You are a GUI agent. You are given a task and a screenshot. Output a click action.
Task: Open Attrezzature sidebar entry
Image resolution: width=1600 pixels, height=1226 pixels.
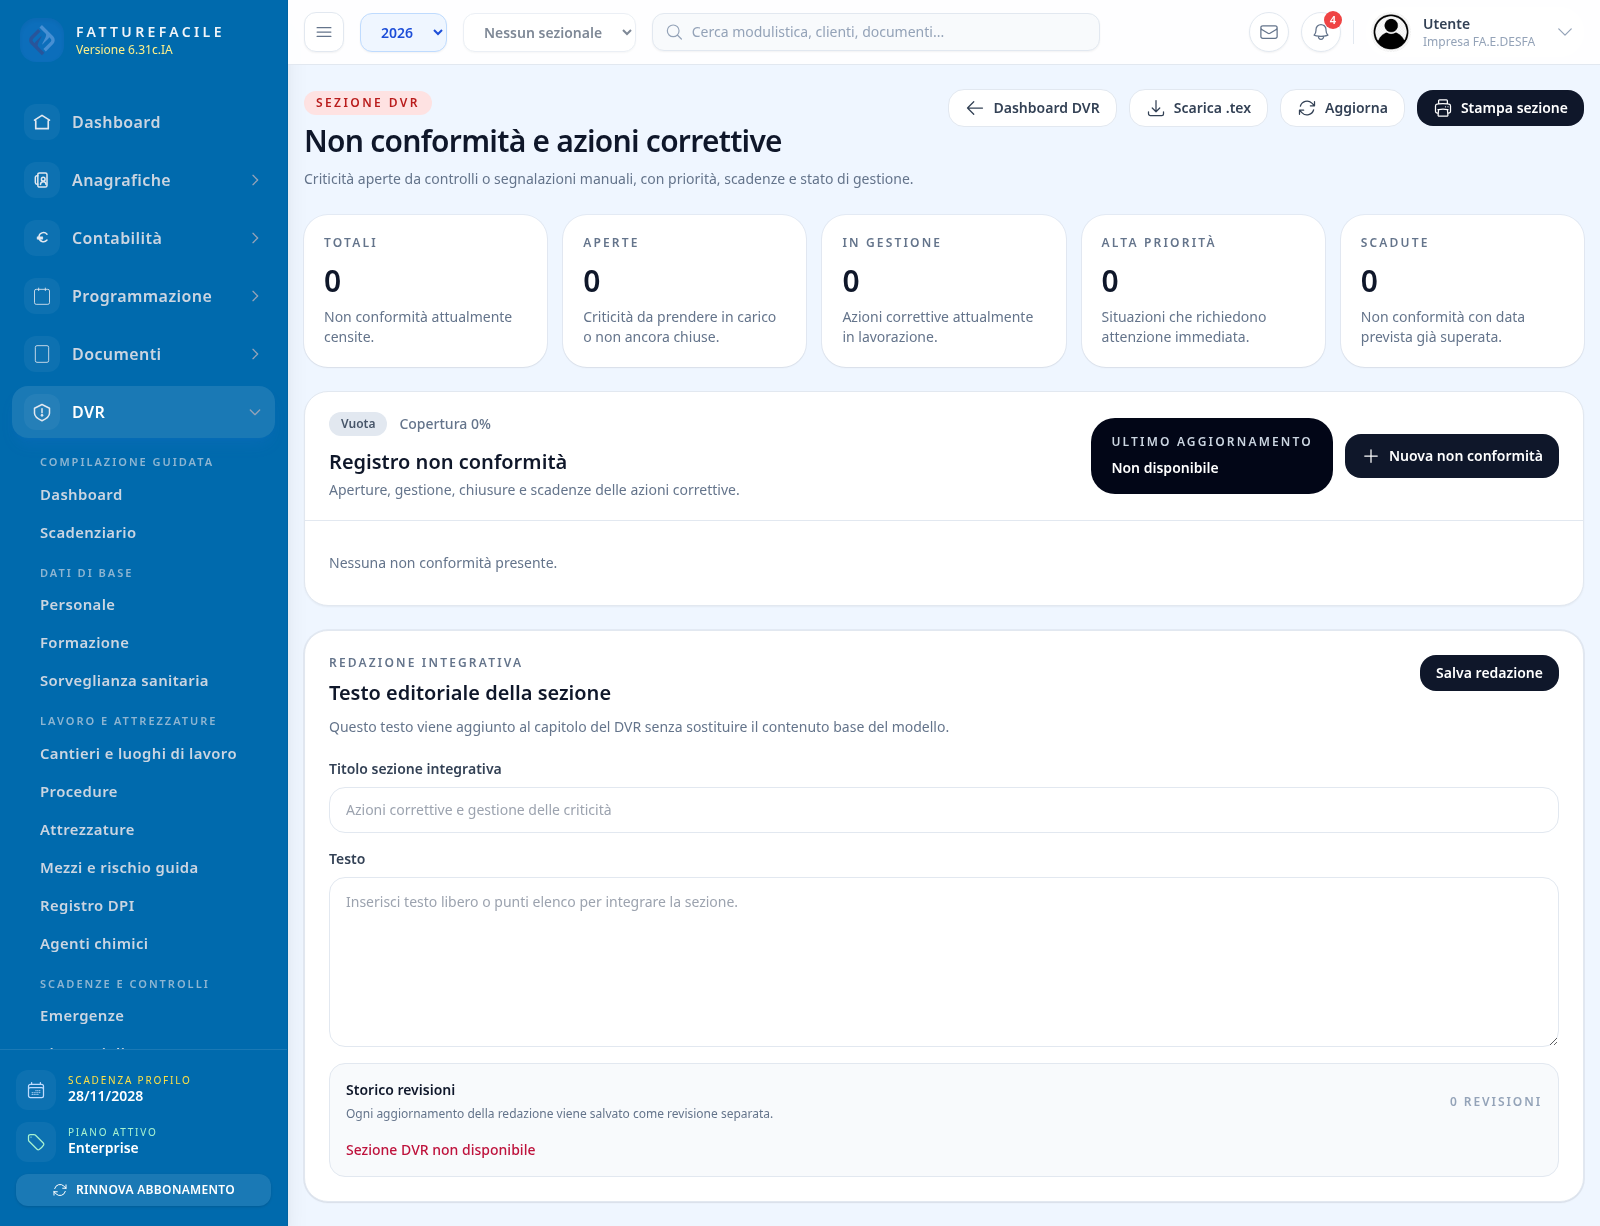pyautogui.click(x=87, y=830)
